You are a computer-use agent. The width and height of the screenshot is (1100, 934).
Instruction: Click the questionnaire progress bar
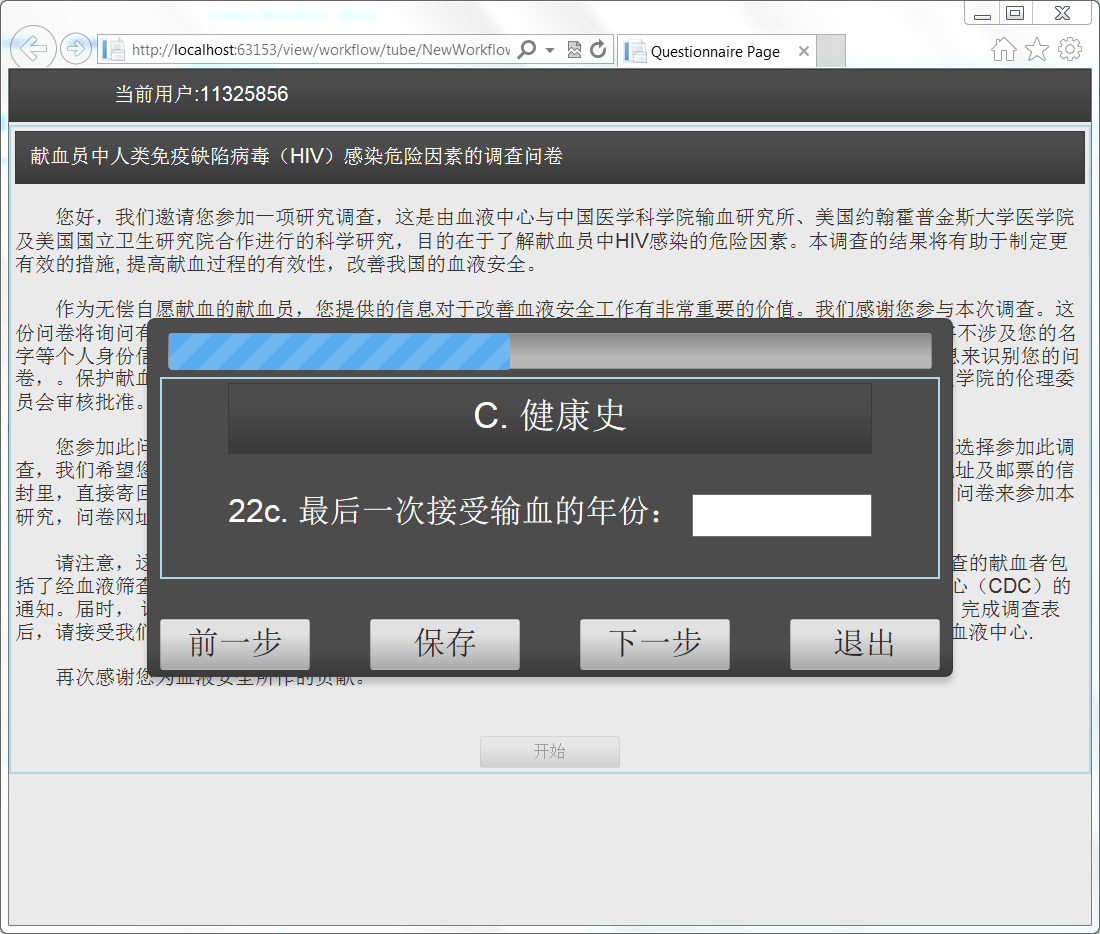[x=550, y=351]
